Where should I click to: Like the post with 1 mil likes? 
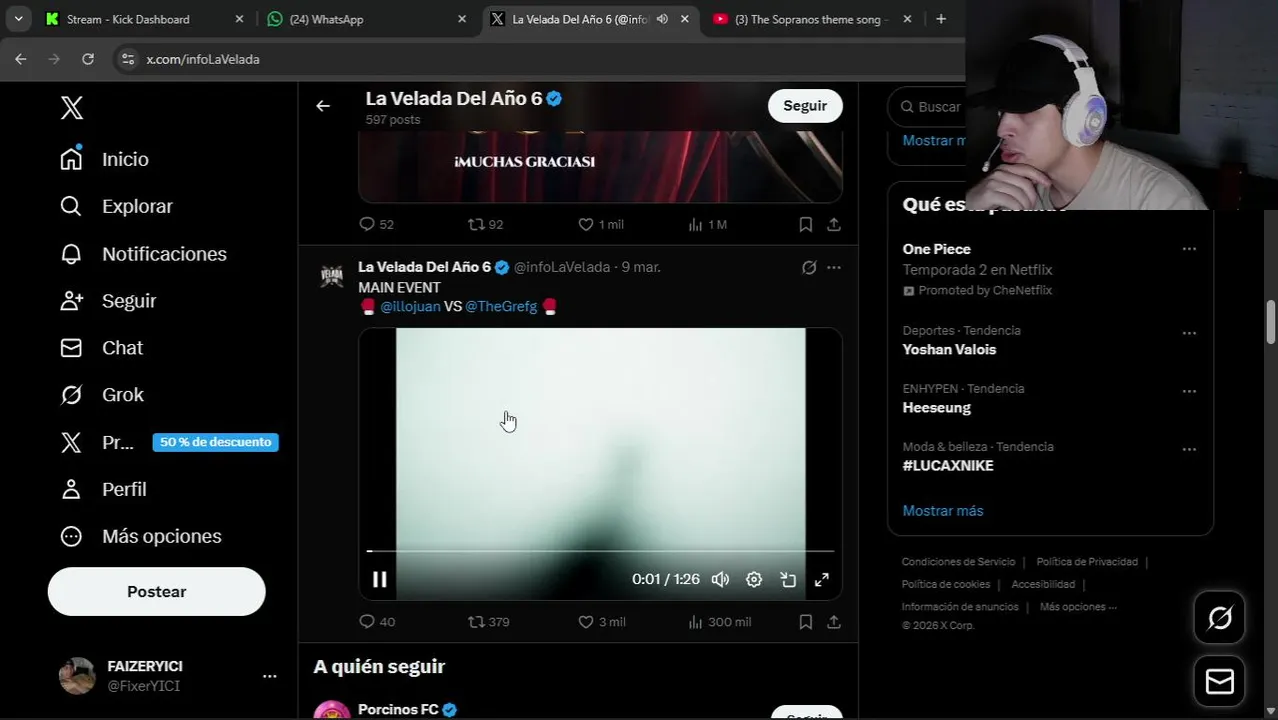tap(601, 225)
